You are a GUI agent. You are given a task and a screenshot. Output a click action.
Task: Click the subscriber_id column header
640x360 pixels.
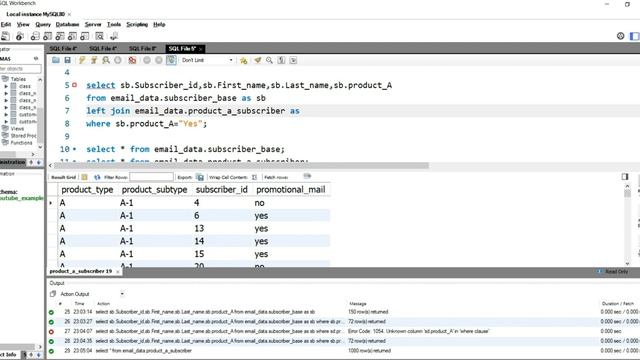point(222,189)
